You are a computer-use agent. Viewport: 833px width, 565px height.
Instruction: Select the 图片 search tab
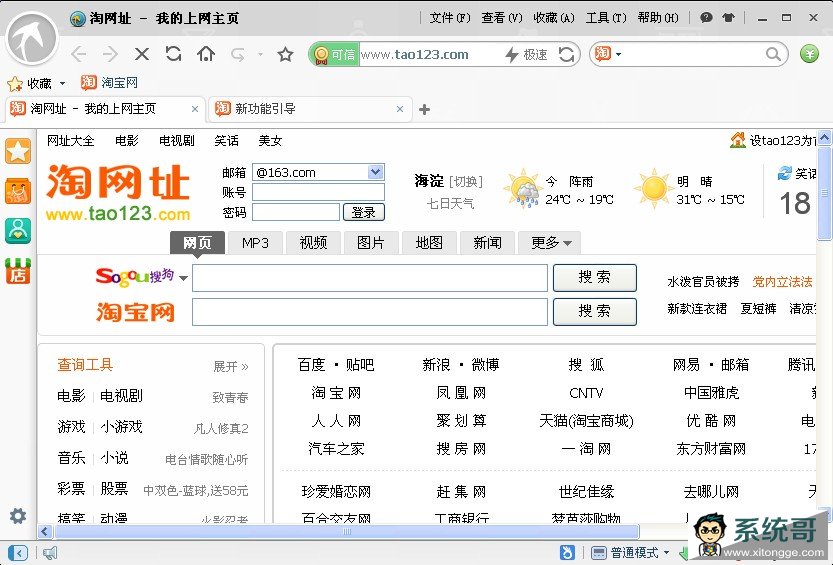point(371,243)
